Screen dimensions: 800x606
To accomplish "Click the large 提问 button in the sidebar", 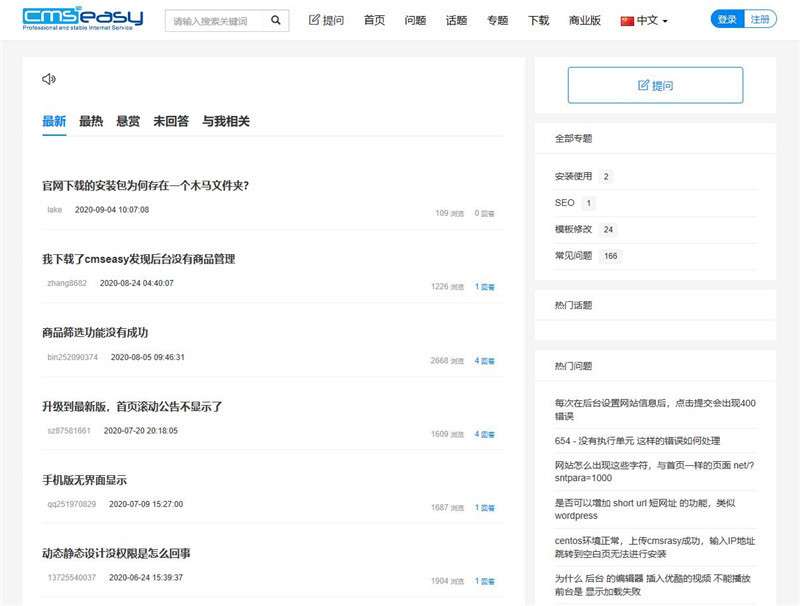I will (x=655, y=85).
